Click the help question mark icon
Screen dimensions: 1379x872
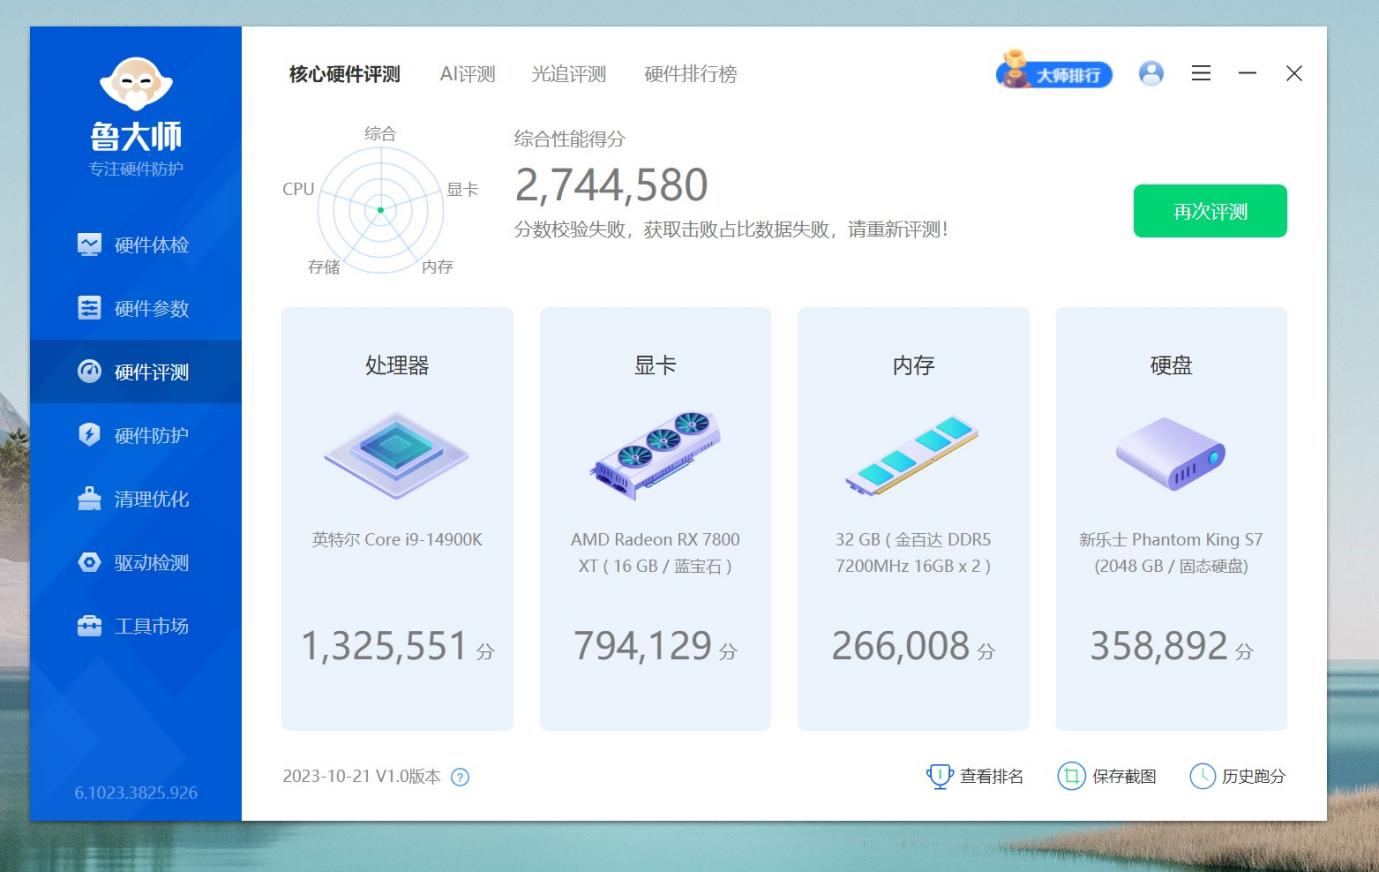coord(460,777)
